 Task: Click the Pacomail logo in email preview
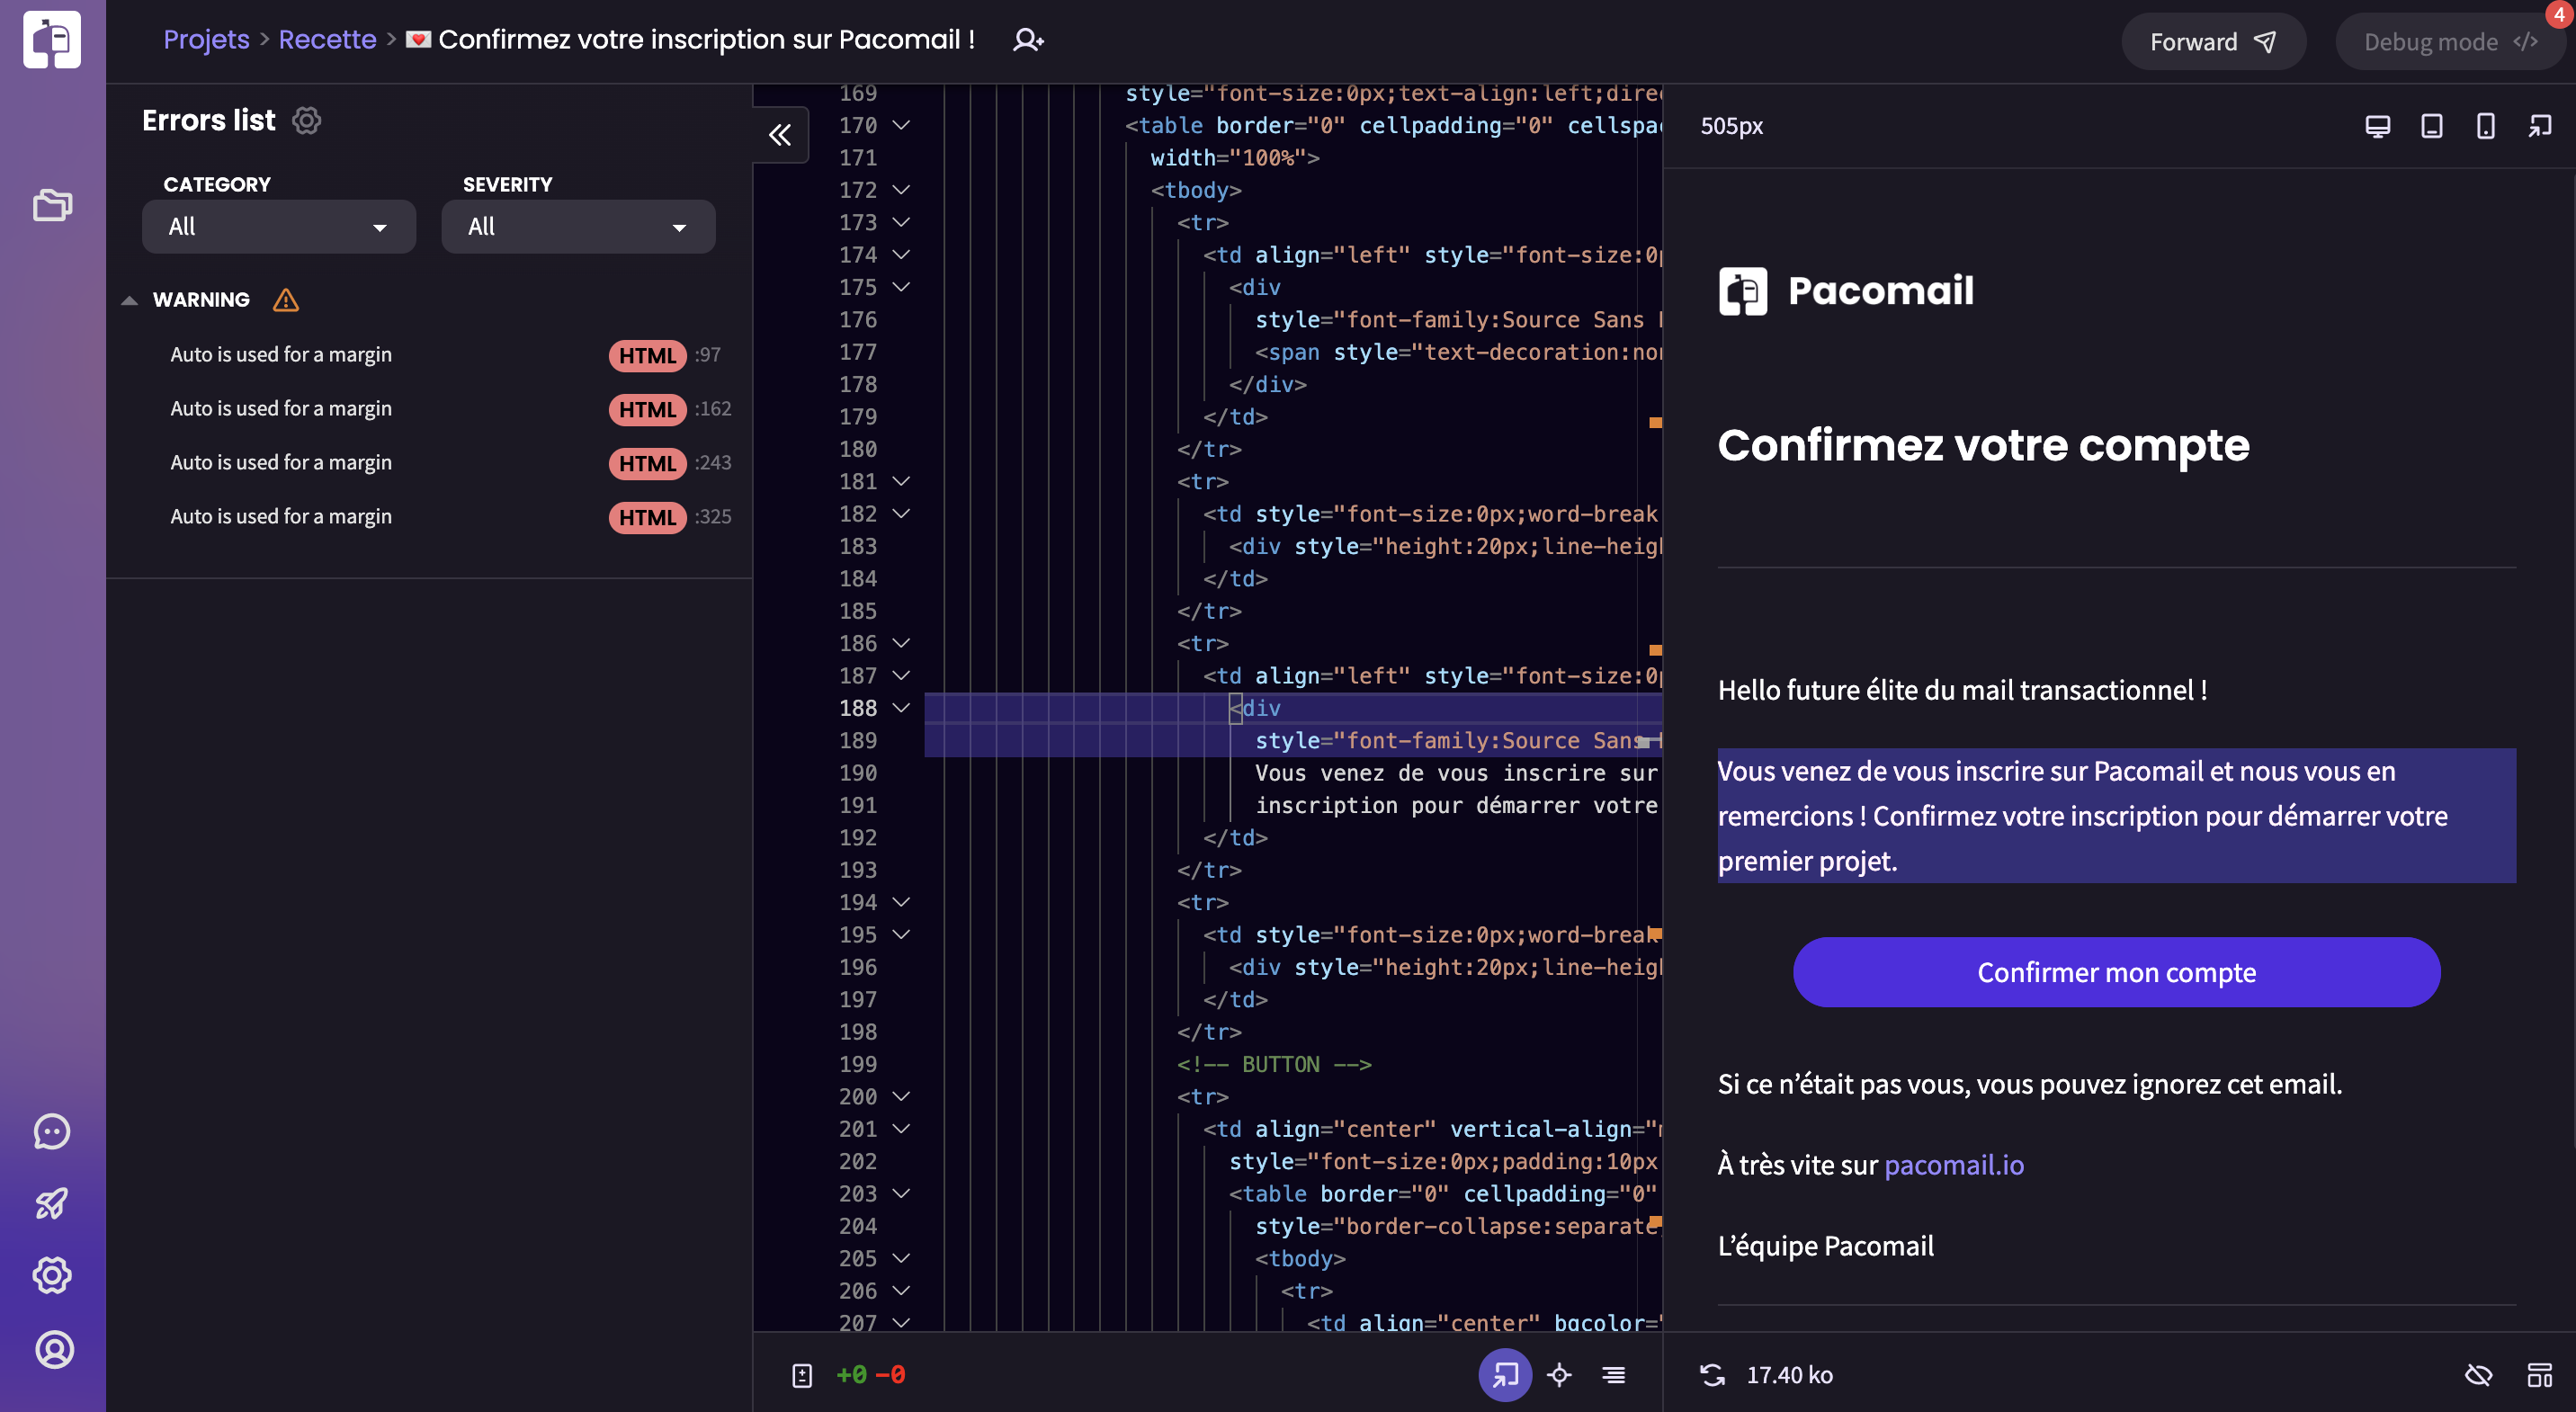point(1846,291)
